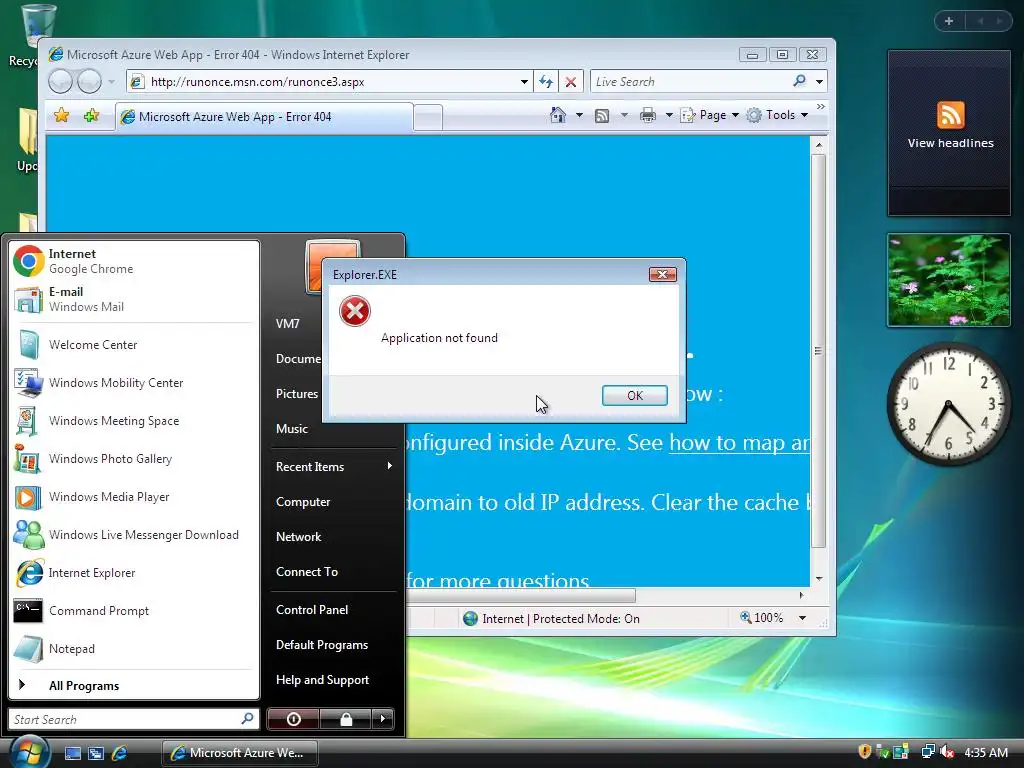Open the VM7 user folder
The width and height of the screenshot is (1024, 768).
point(287,323)
